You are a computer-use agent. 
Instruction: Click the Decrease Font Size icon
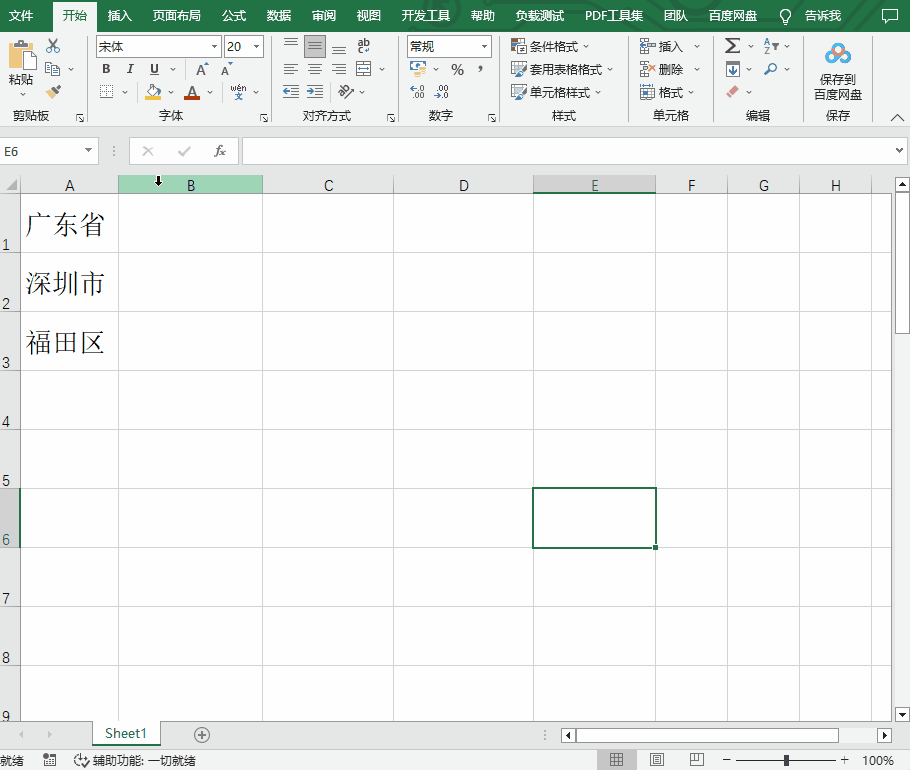point(226,70)
